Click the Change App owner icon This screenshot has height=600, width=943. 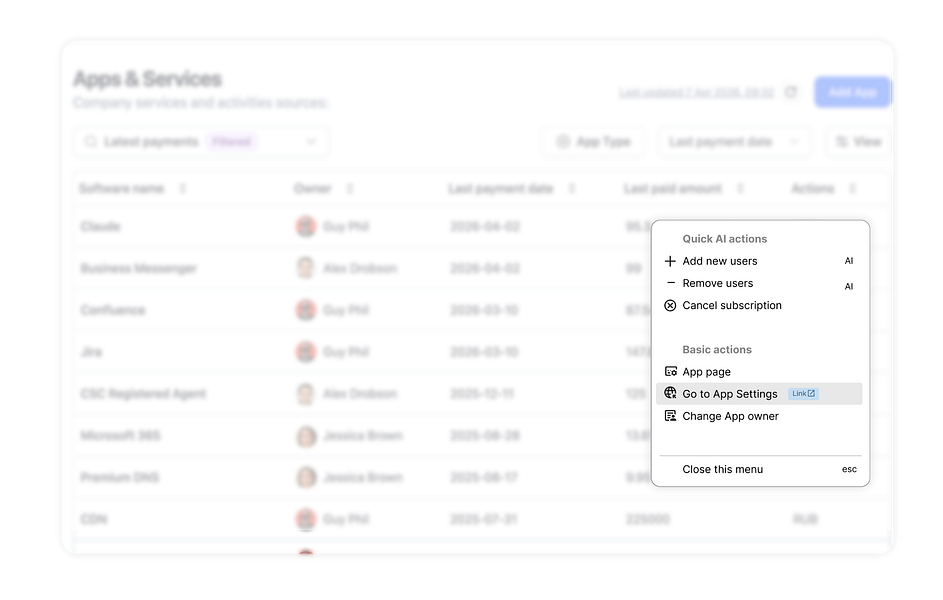coord(670,416)
